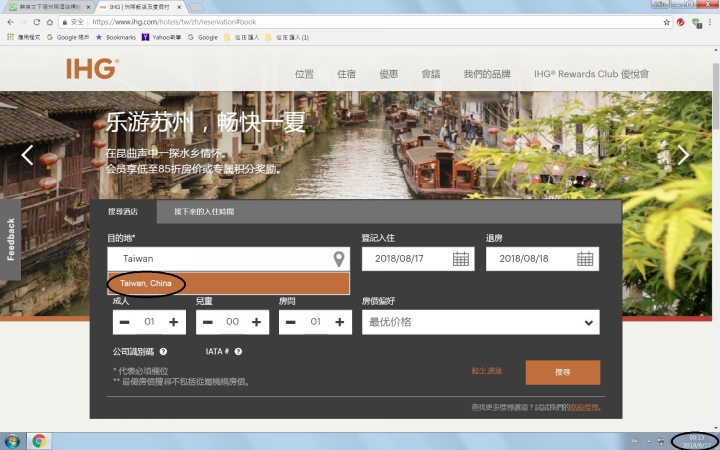Switch to 接下來的入住時間 tab
Viewport: 720px width, 450px height.
[204, 212]
